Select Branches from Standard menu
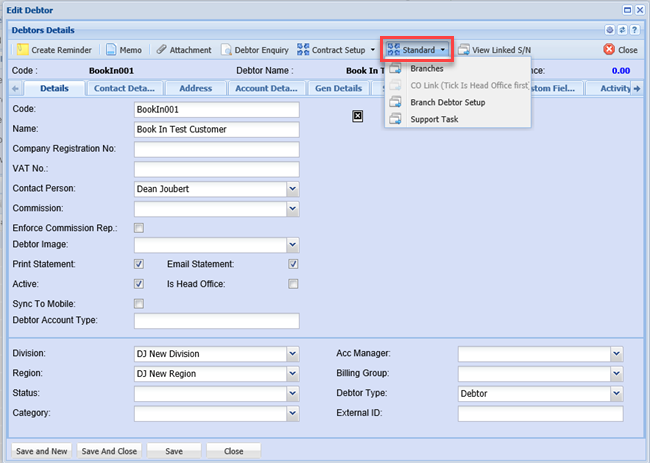Viewport: 650px width, 463px height. coord(427,69)
